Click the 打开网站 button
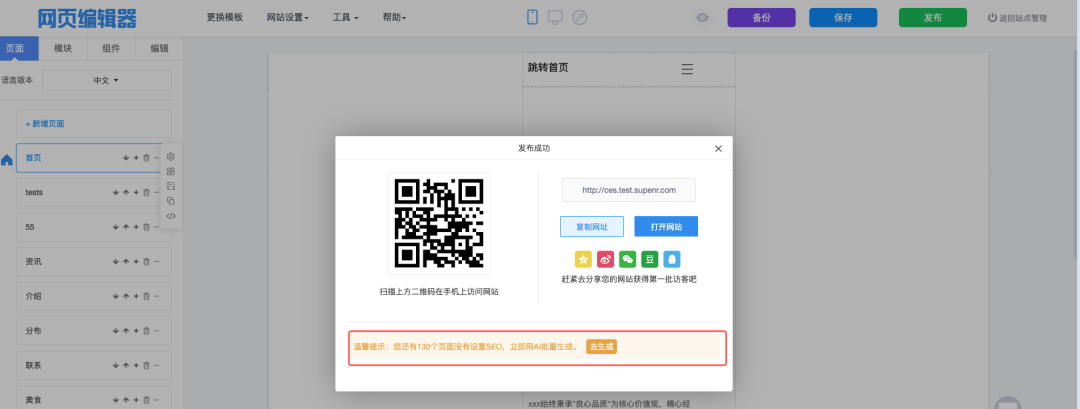The height and width of the screenshot is (409, 1080). 666,227
